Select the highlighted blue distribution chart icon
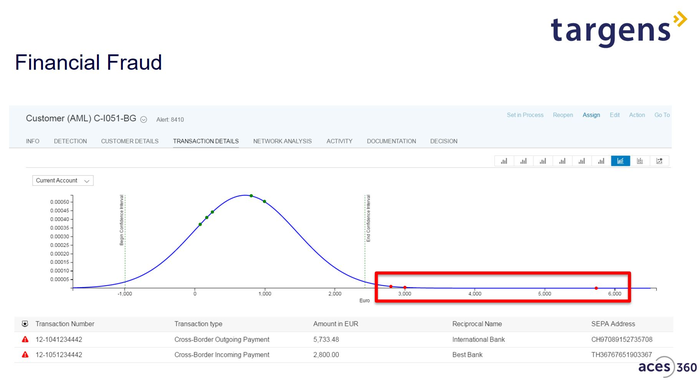 pos(620,161)
